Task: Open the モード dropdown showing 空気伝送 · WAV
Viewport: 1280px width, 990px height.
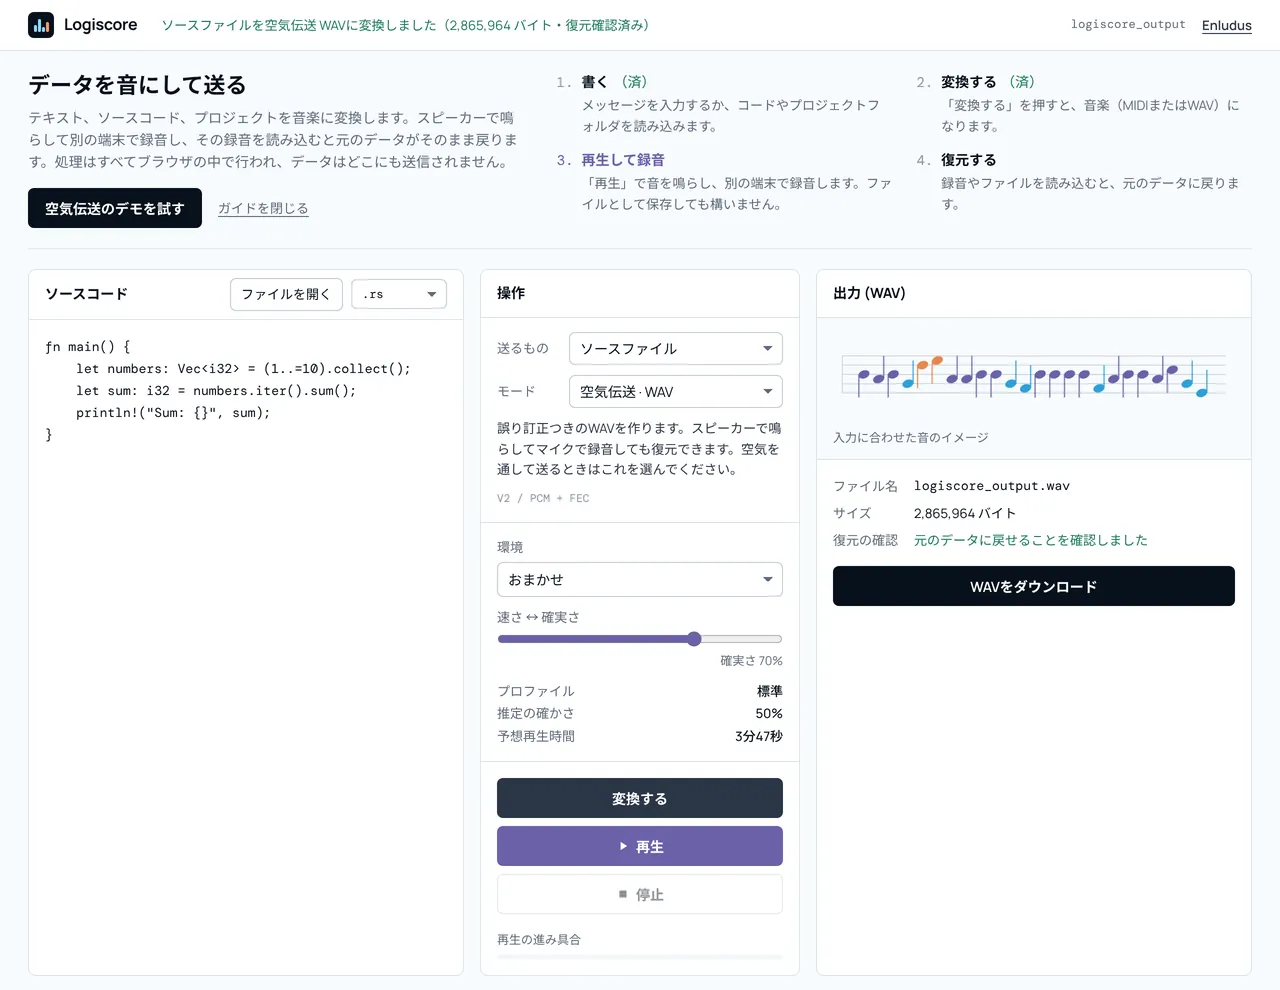Action: pos(676,392)
